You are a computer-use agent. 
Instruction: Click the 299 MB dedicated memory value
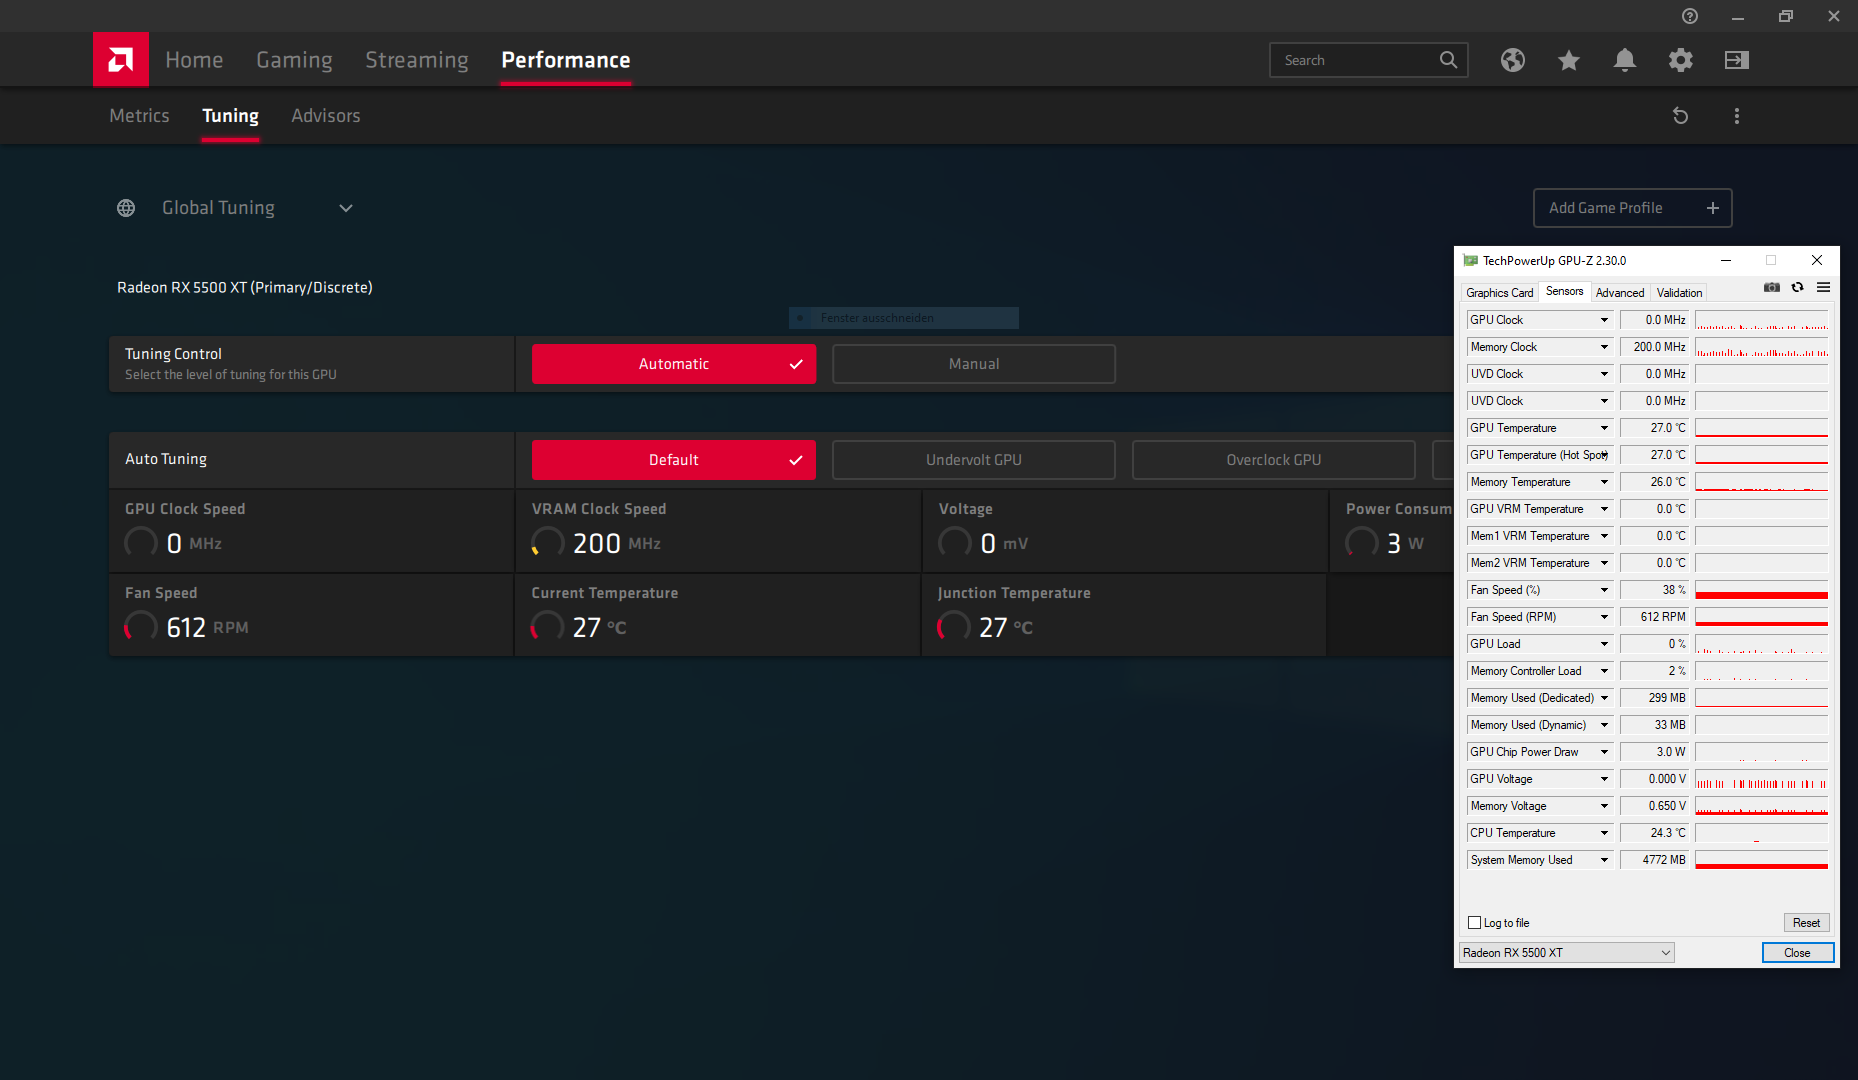(x=1655, y=698)
